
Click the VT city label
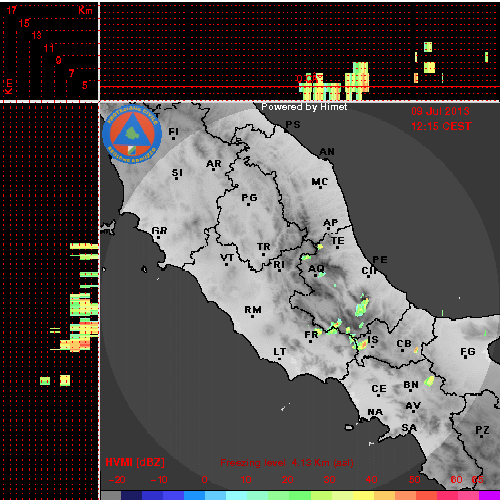(227, 258)
